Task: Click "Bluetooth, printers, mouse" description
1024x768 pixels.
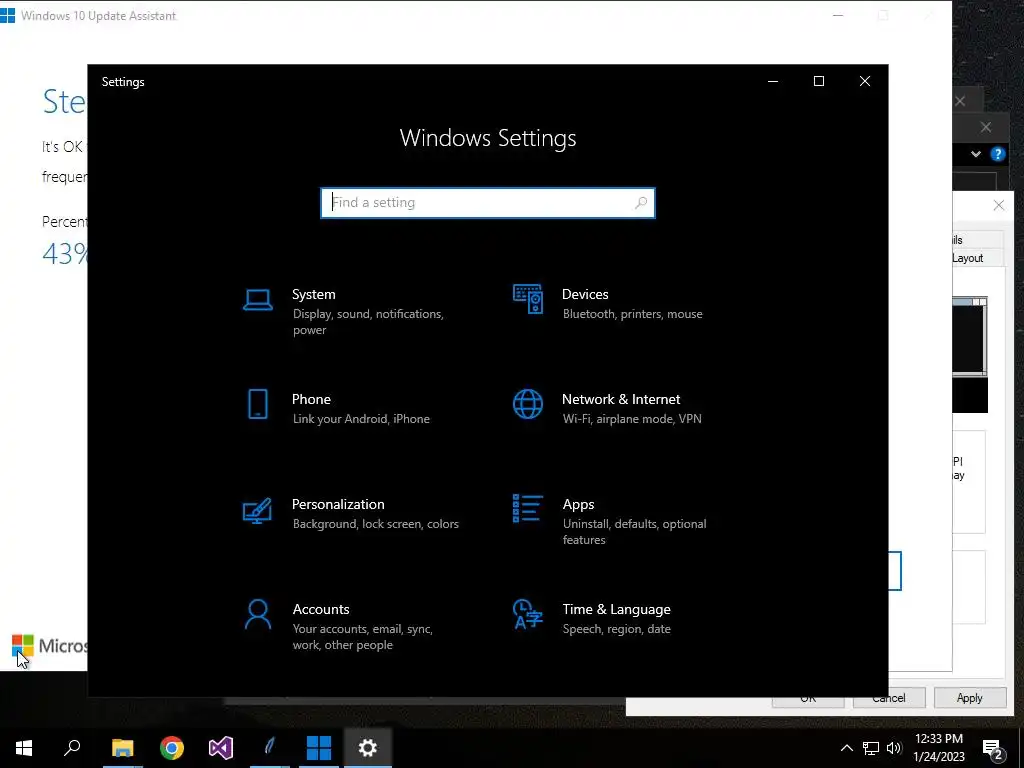Action: pos(633,314)
